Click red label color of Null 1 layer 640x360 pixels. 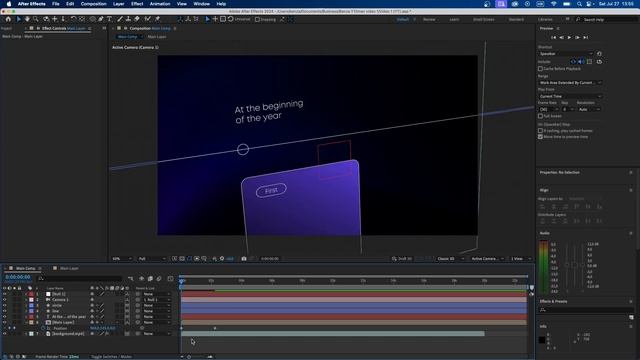pyautogui.click(x=31, y=294)
